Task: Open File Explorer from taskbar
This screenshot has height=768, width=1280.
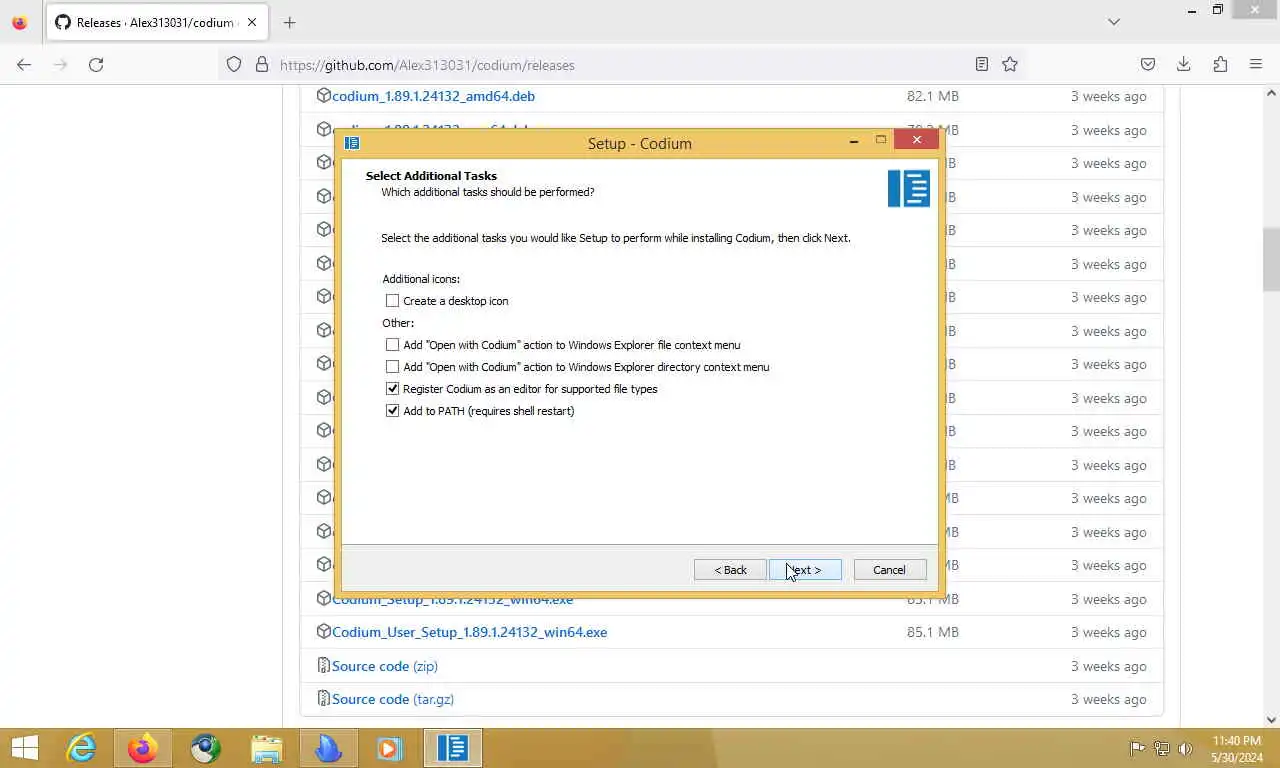Action: [x=267, y=748]
